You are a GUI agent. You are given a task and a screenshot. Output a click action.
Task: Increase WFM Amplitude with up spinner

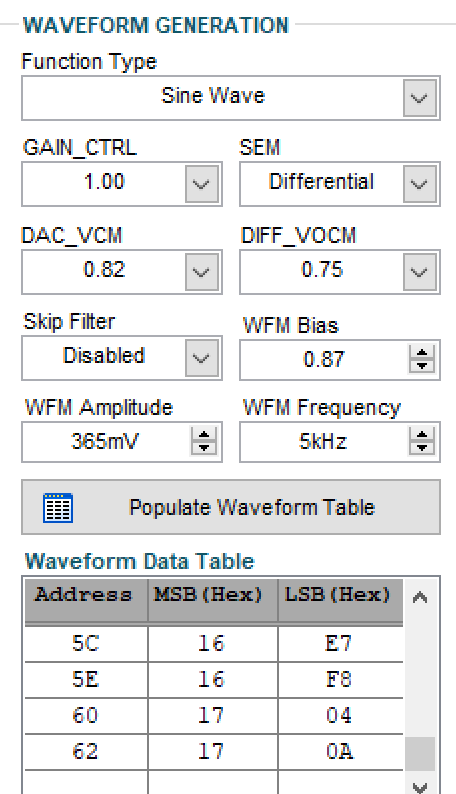pos(203,434)
